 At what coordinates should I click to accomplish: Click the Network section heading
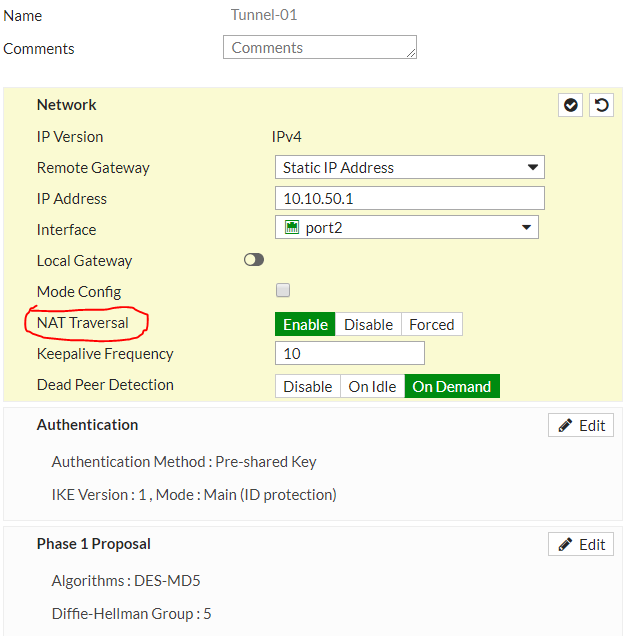point(67,105)
